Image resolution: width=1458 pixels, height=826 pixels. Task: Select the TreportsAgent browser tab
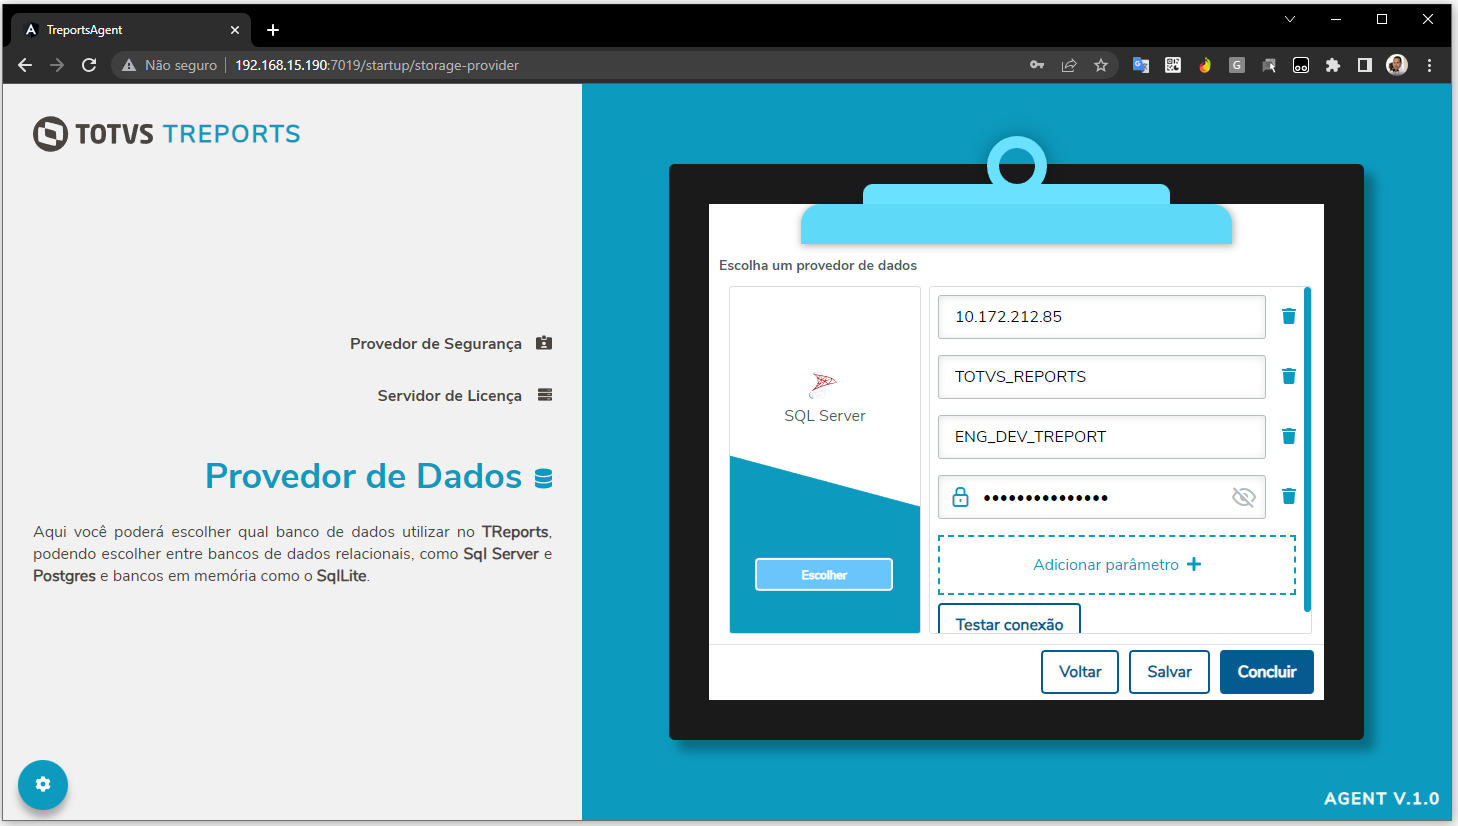click(x=131, y=30)
